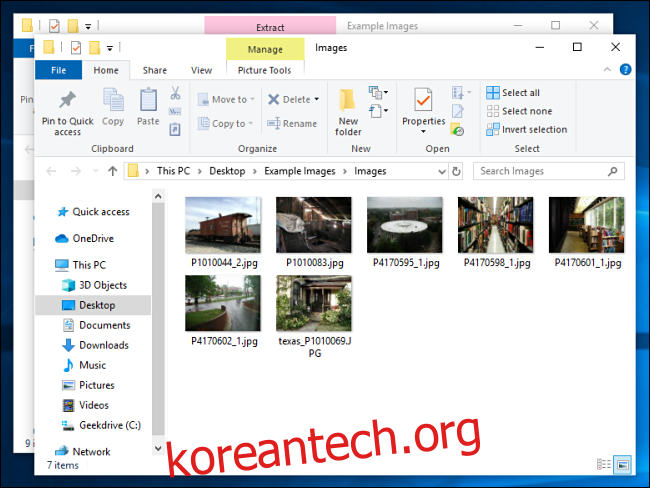
Task: Switch to the View ribbon tab
Action: tap(201, 70)
